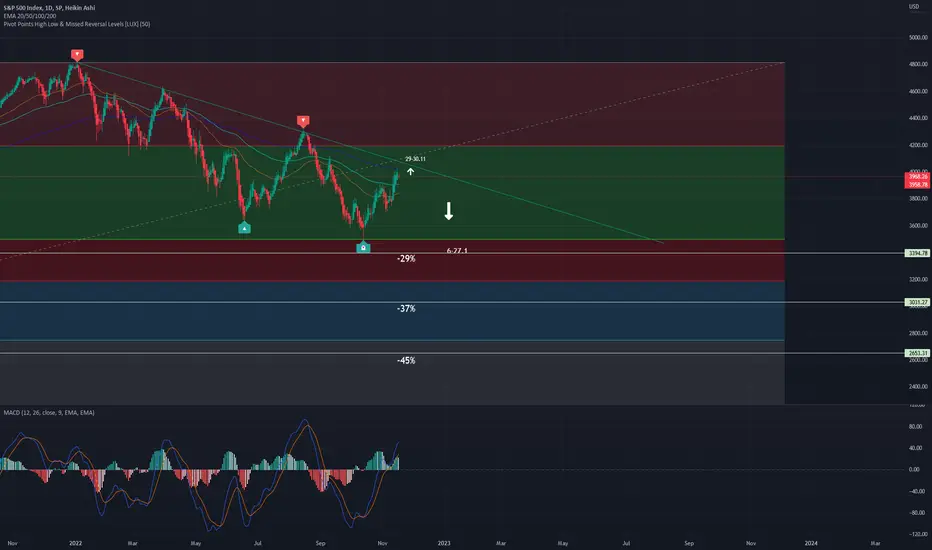This screenshot has height=550, width=932.
Task: Click the USD currency label on price axis
Action: (914, 7)
